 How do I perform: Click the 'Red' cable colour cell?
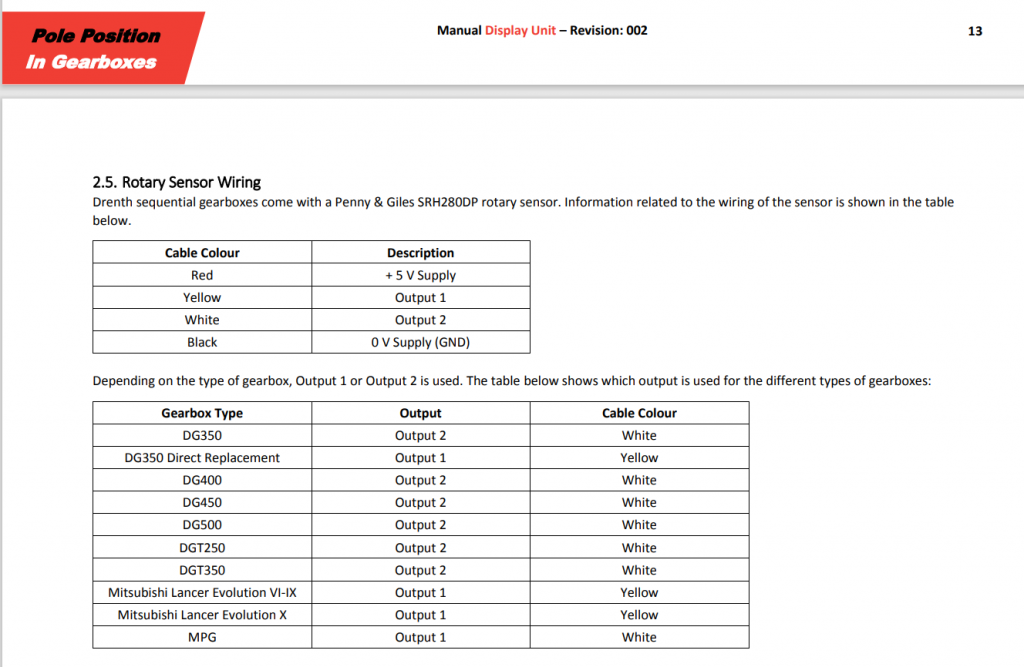[202, 275]
